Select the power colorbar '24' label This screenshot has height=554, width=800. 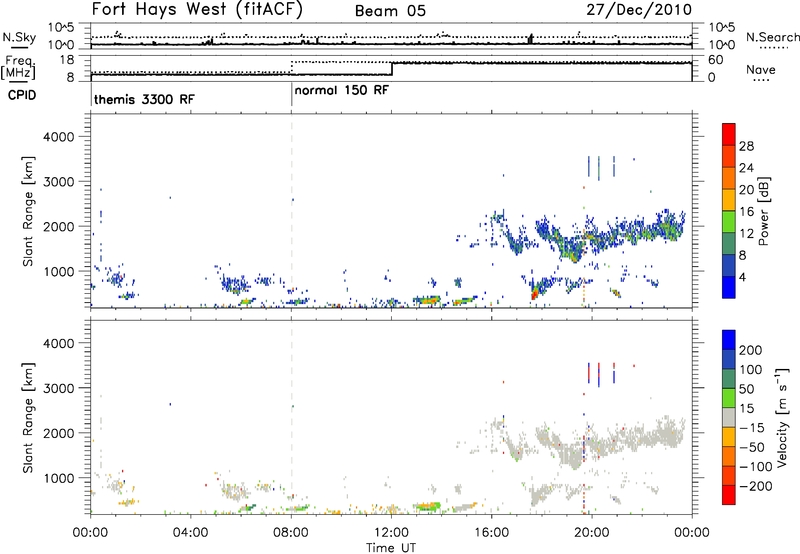(x=746, y=168)
